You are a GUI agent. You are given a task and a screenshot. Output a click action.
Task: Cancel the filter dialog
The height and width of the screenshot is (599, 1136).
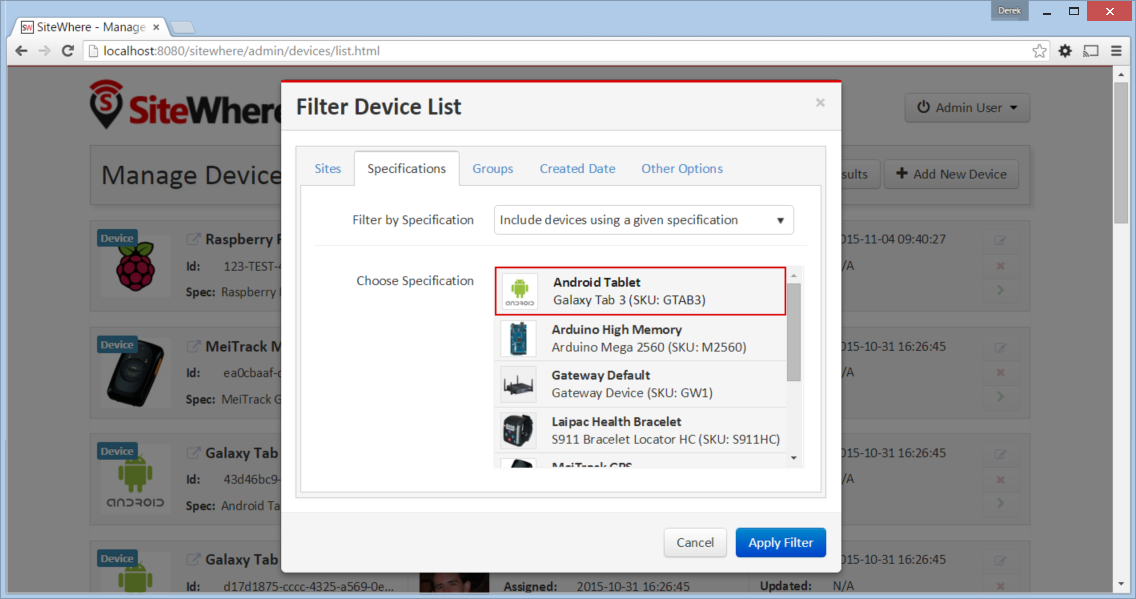[695, 543]
